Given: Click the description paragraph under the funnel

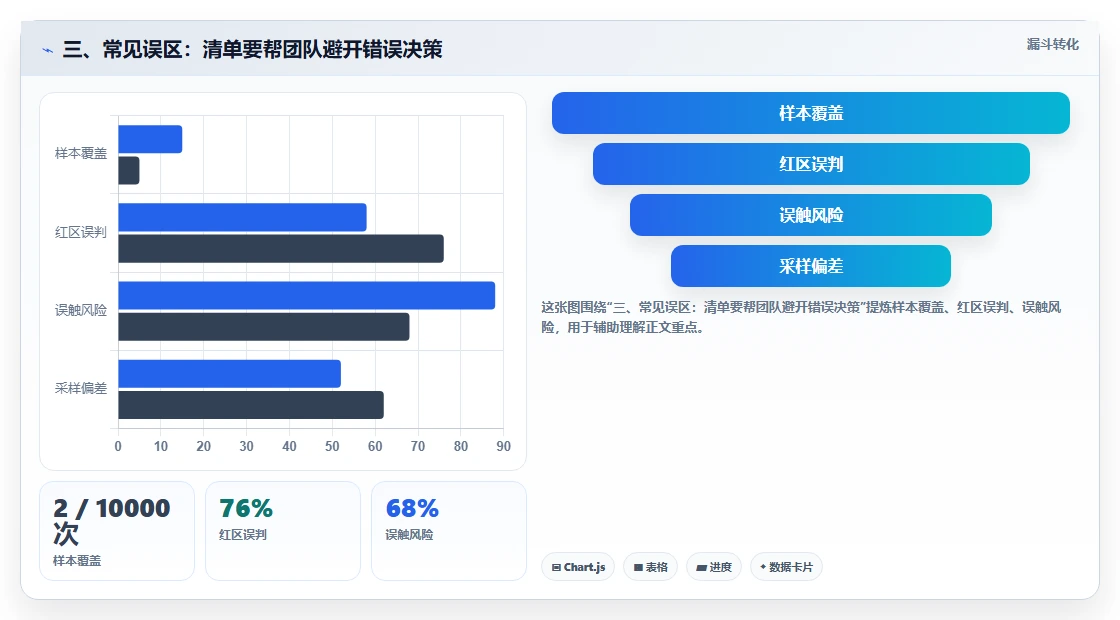Looking at the screenshot, I should pos(801,317).
